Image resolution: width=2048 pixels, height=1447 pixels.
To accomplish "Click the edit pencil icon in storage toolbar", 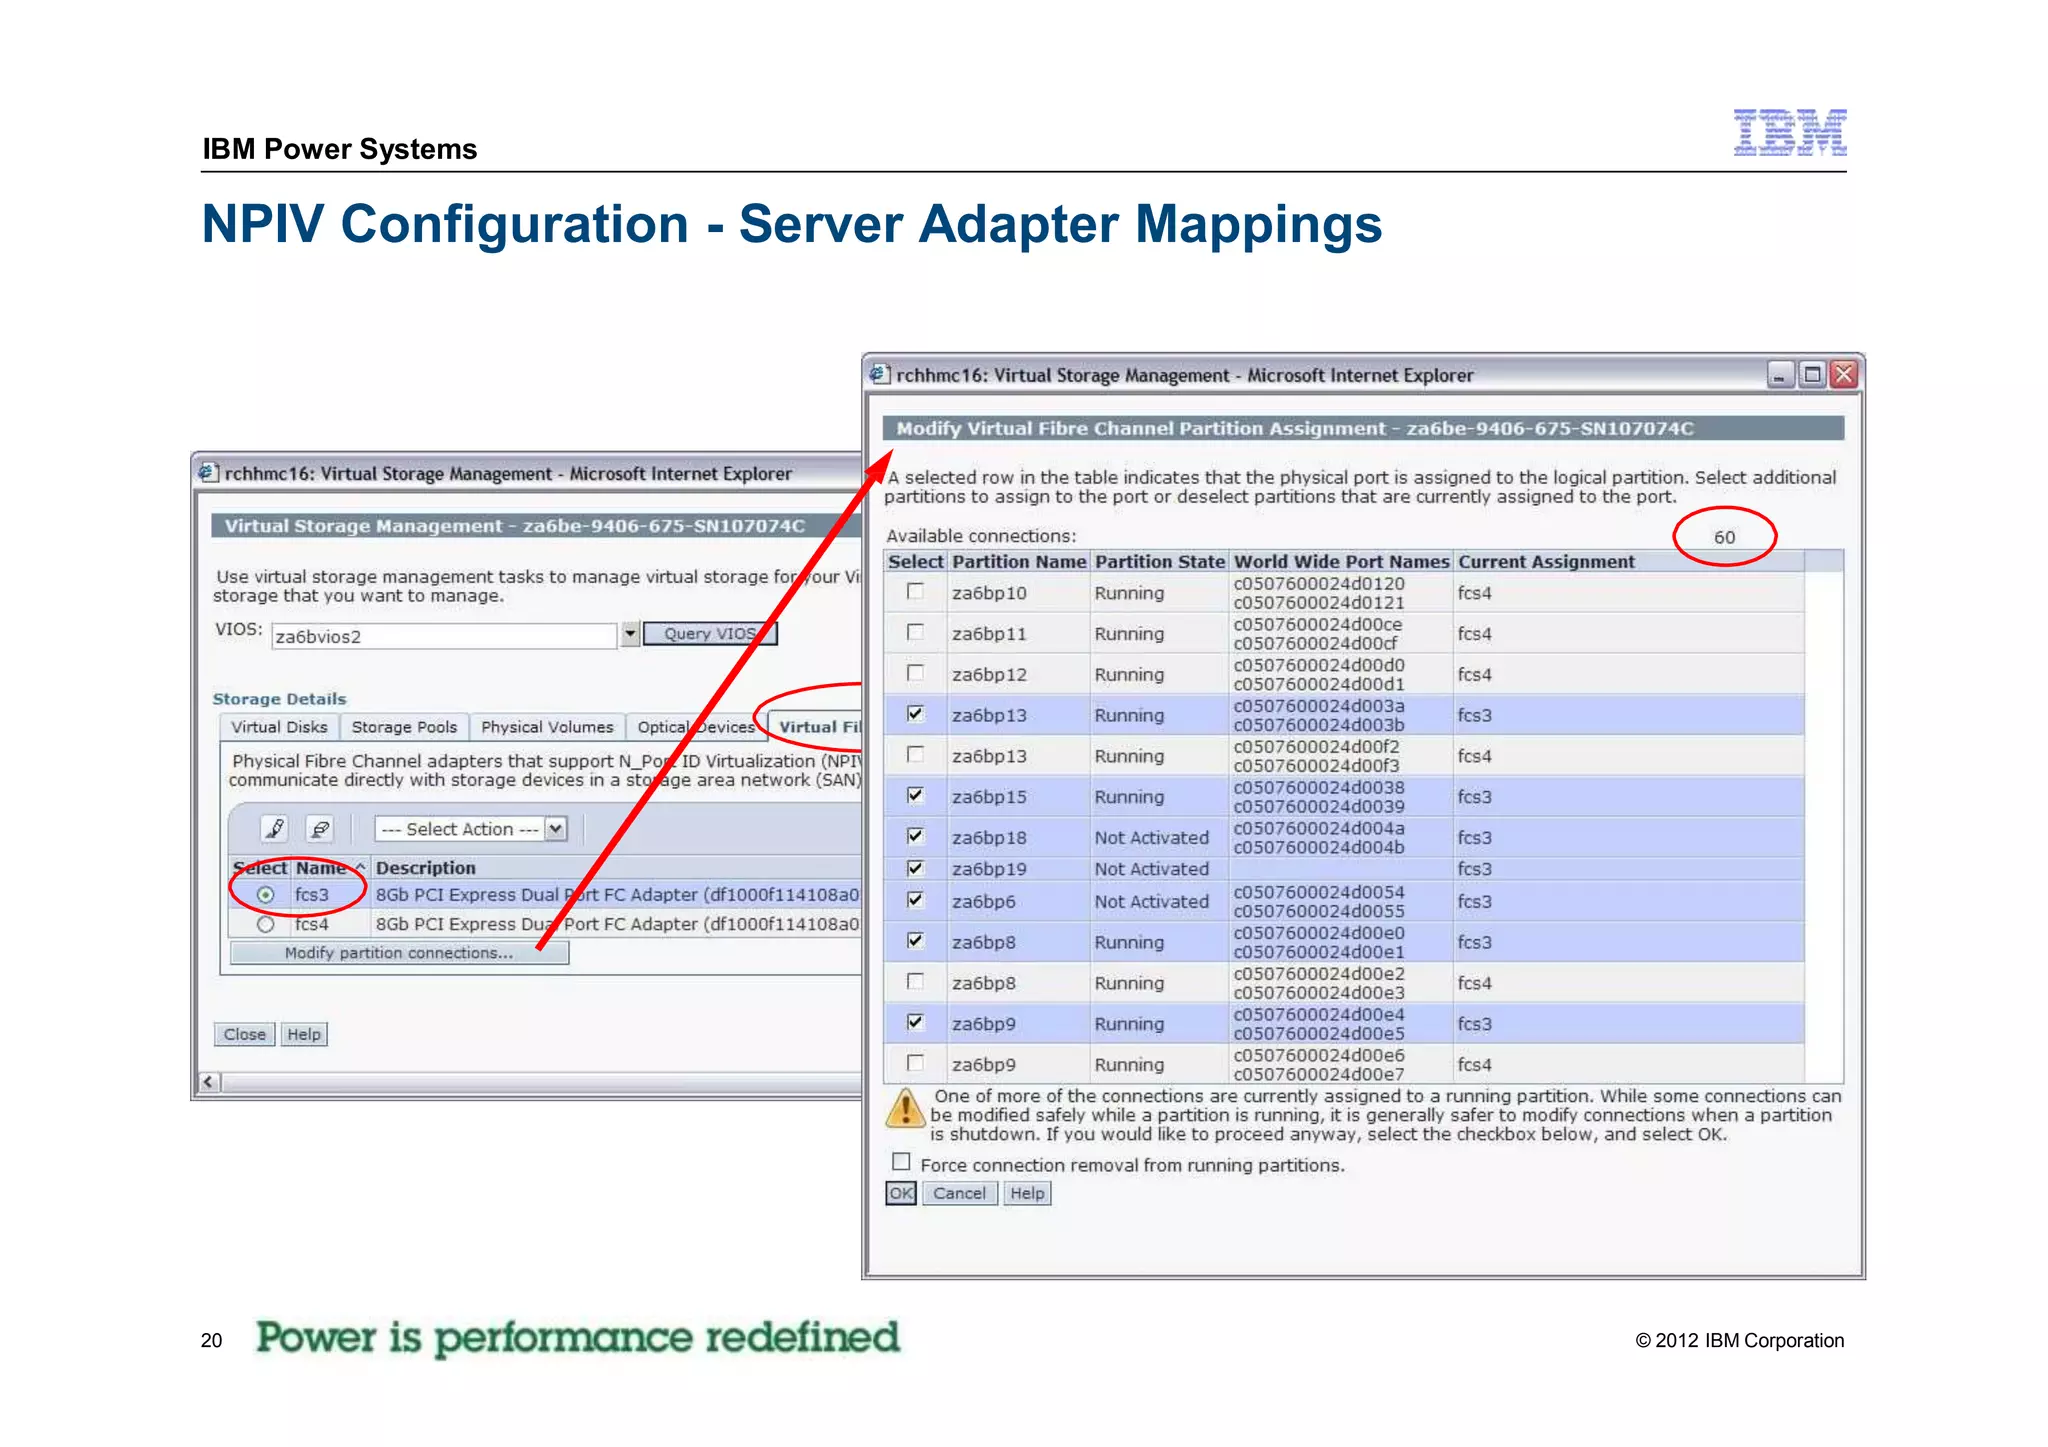I will pos(274,828).
